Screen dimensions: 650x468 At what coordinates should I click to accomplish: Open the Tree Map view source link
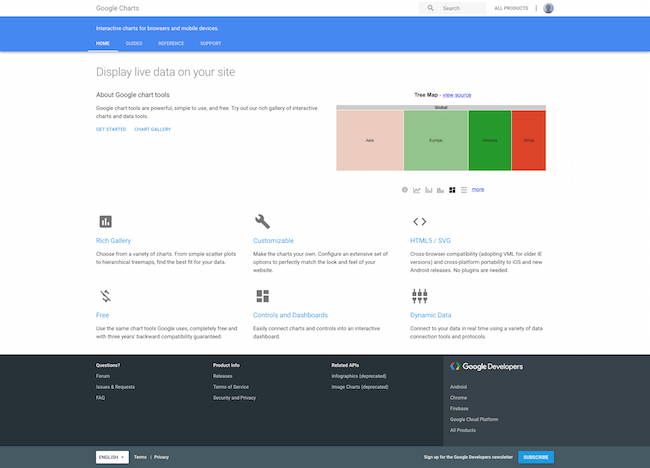pyautogui.click(x=457, y=95)
